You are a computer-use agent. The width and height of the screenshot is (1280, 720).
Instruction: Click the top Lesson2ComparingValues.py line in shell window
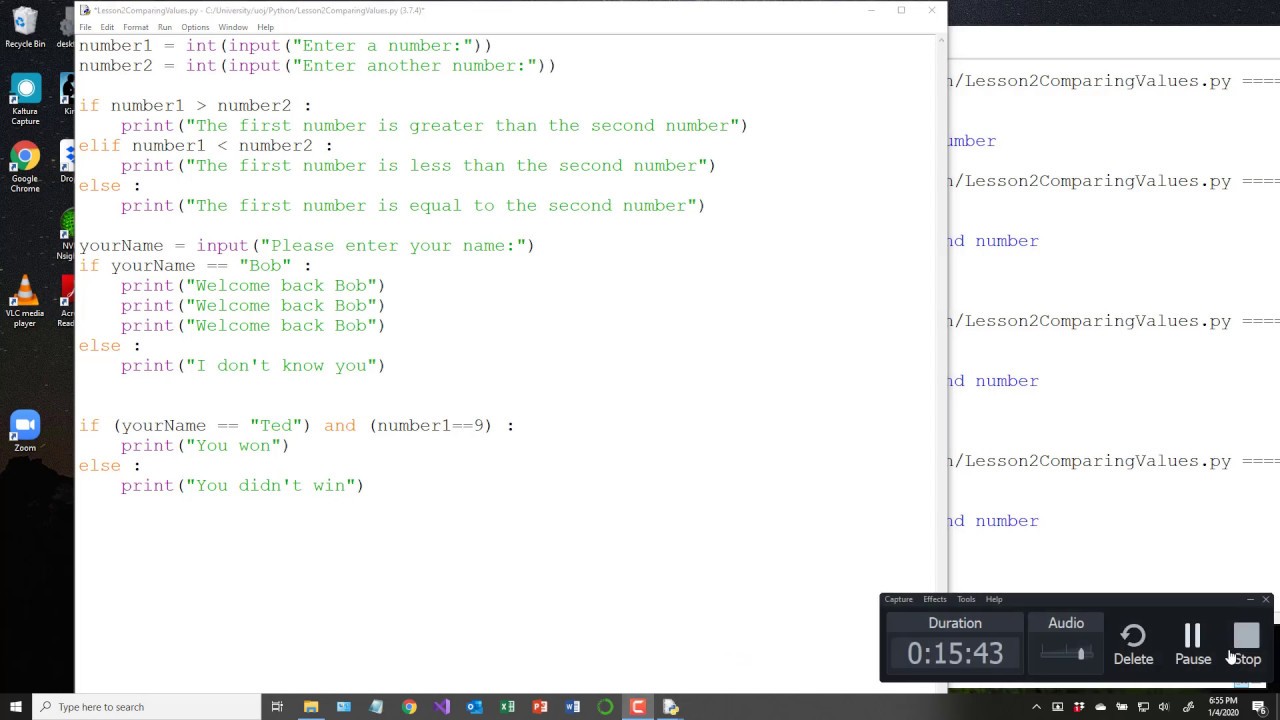tap(1114, 81)
